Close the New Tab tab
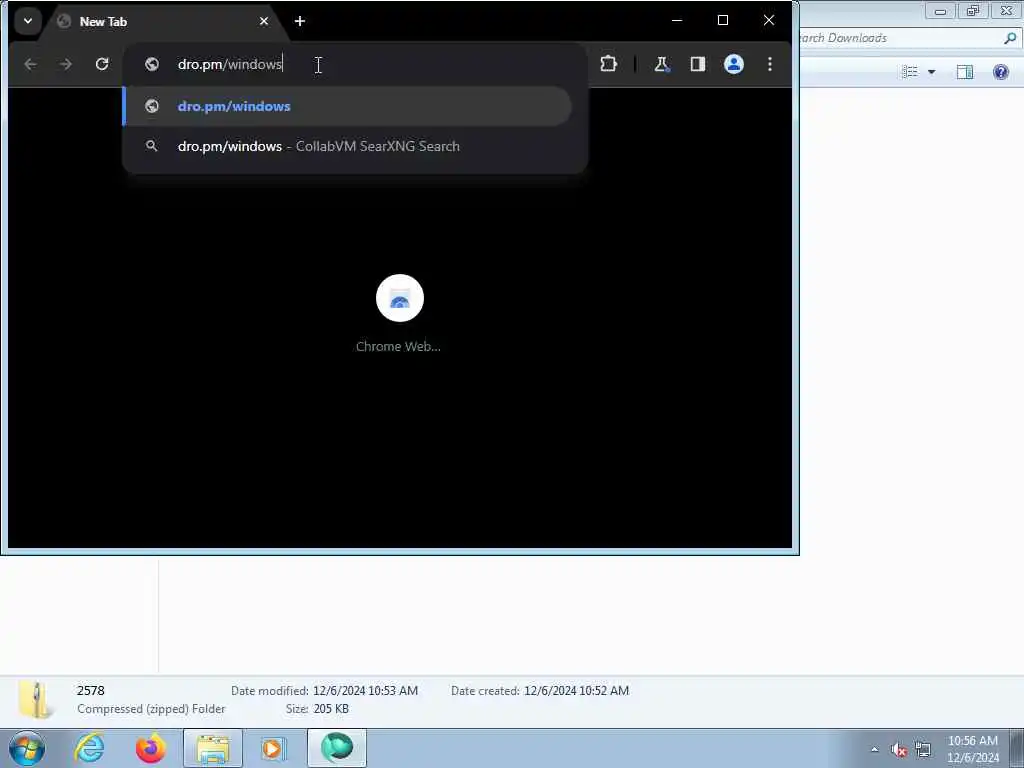This screenshot has height=768, width=1024. 264,22
